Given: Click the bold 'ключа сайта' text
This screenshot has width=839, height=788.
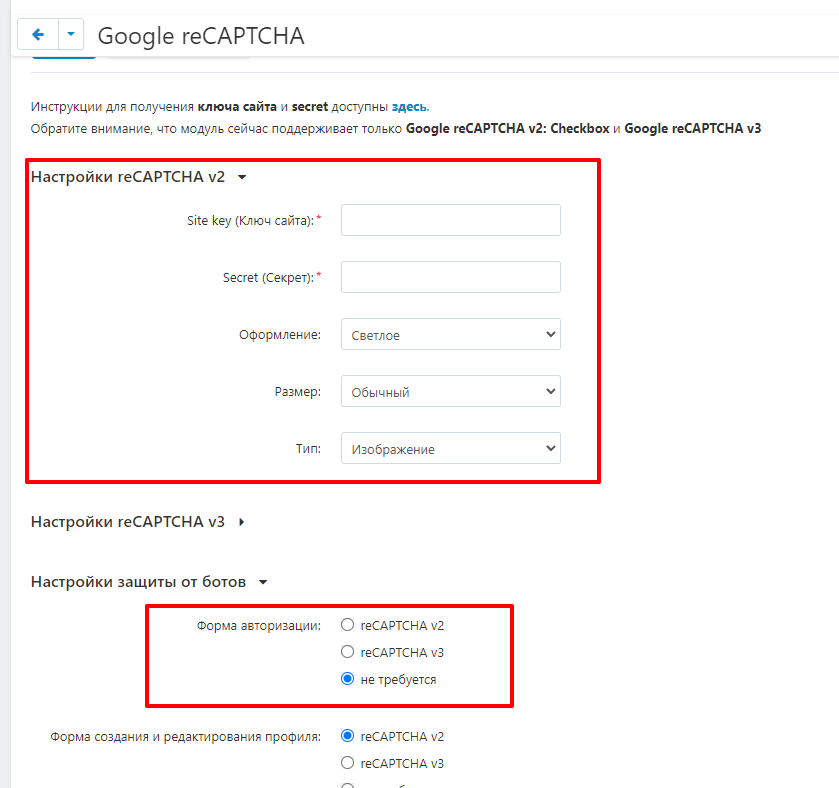Looking at the screenshot, I should (x=237, y=106).
